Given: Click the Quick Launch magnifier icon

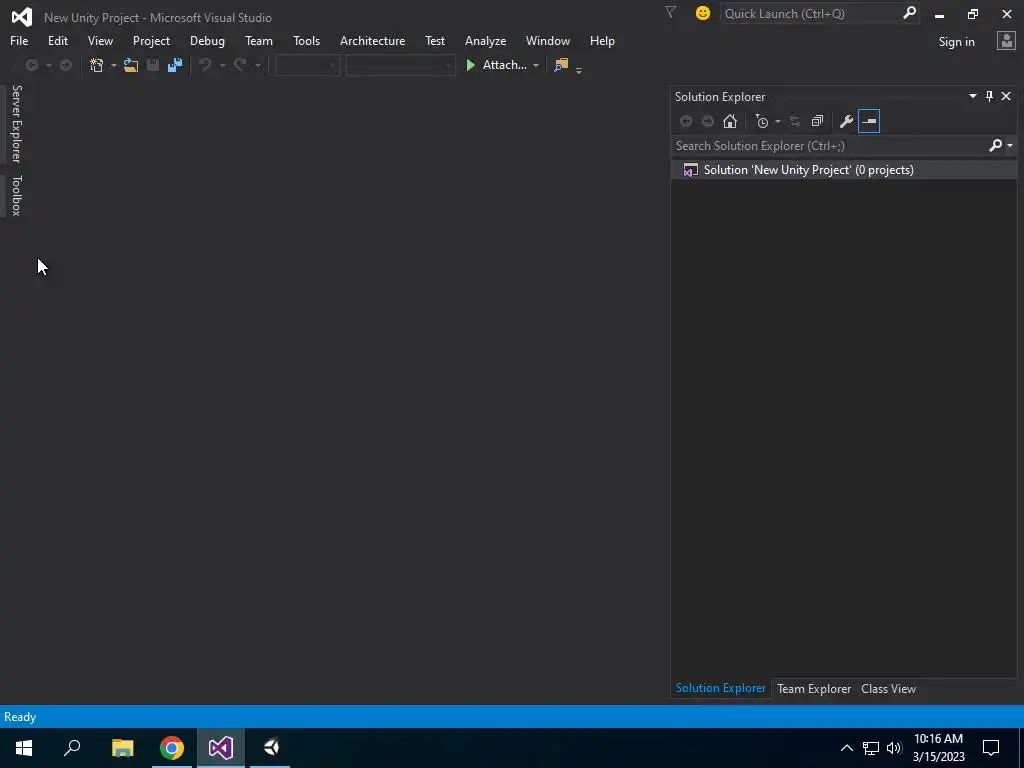Looking at the screenshot, I should [x=909, y=13].
